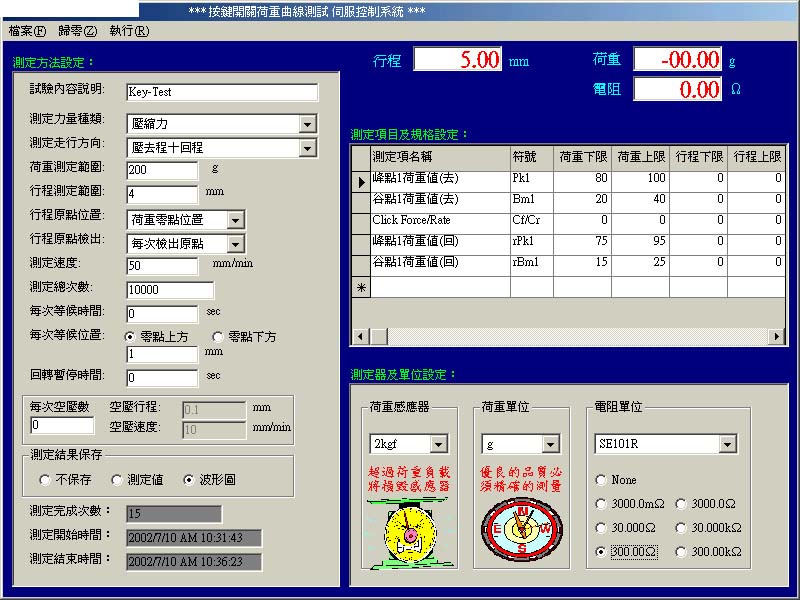Click the 回轉暫停時間 field
This screenshot has width=800, height=600.
tap(162, 378)
